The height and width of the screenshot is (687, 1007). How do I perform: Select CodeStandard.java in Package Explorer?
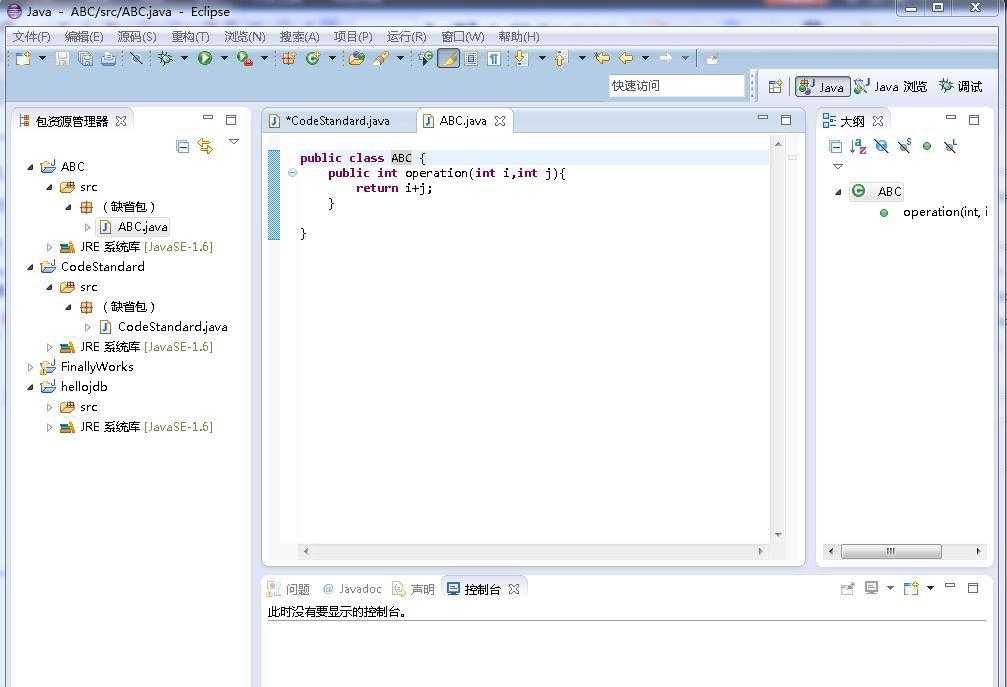(172, 327)
